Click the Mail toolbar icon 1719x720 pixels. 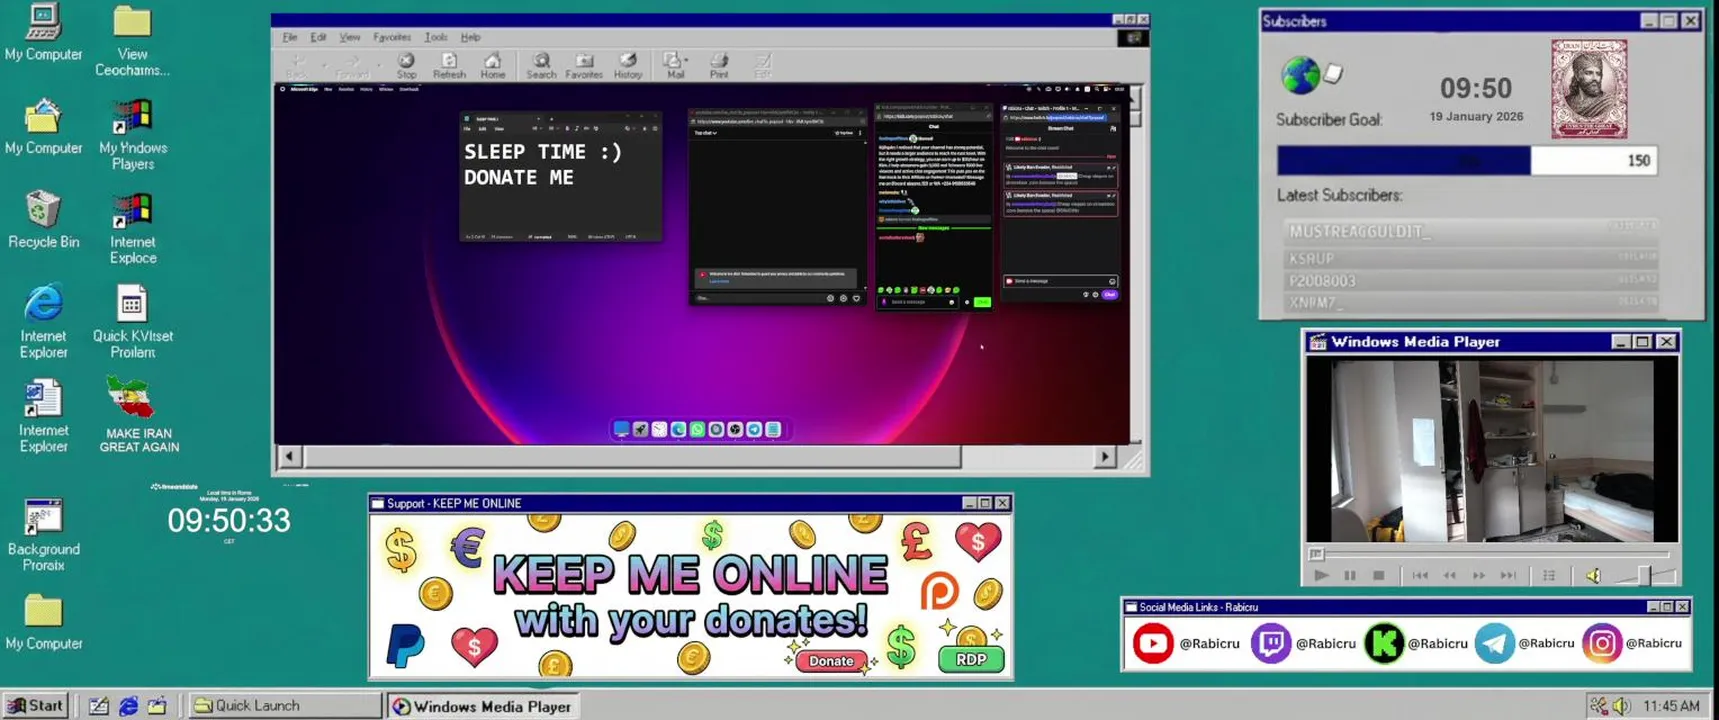(675, 66)
